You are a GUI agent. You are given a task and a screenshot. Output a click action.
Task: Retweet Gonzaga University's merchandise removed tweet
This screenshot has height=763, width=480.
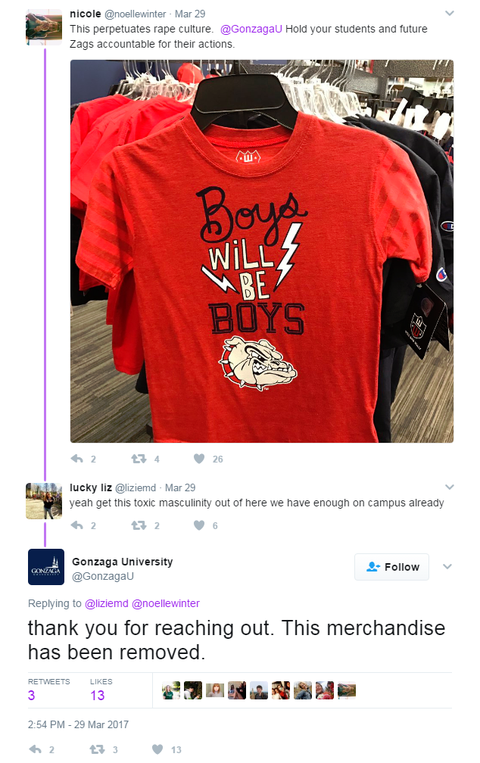97,749
